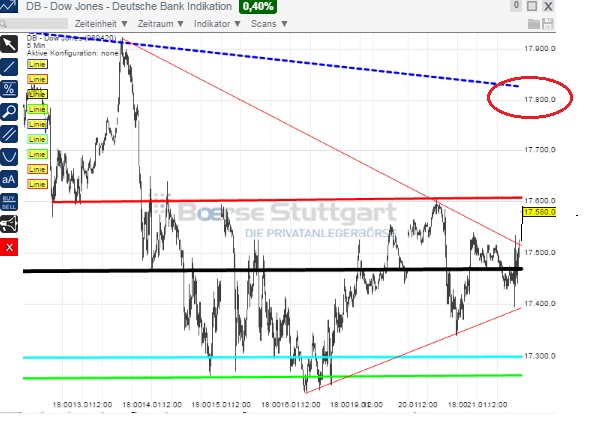Click the 17.300,0 price axis label
The image size is (591, 443).
pos(540,356)
